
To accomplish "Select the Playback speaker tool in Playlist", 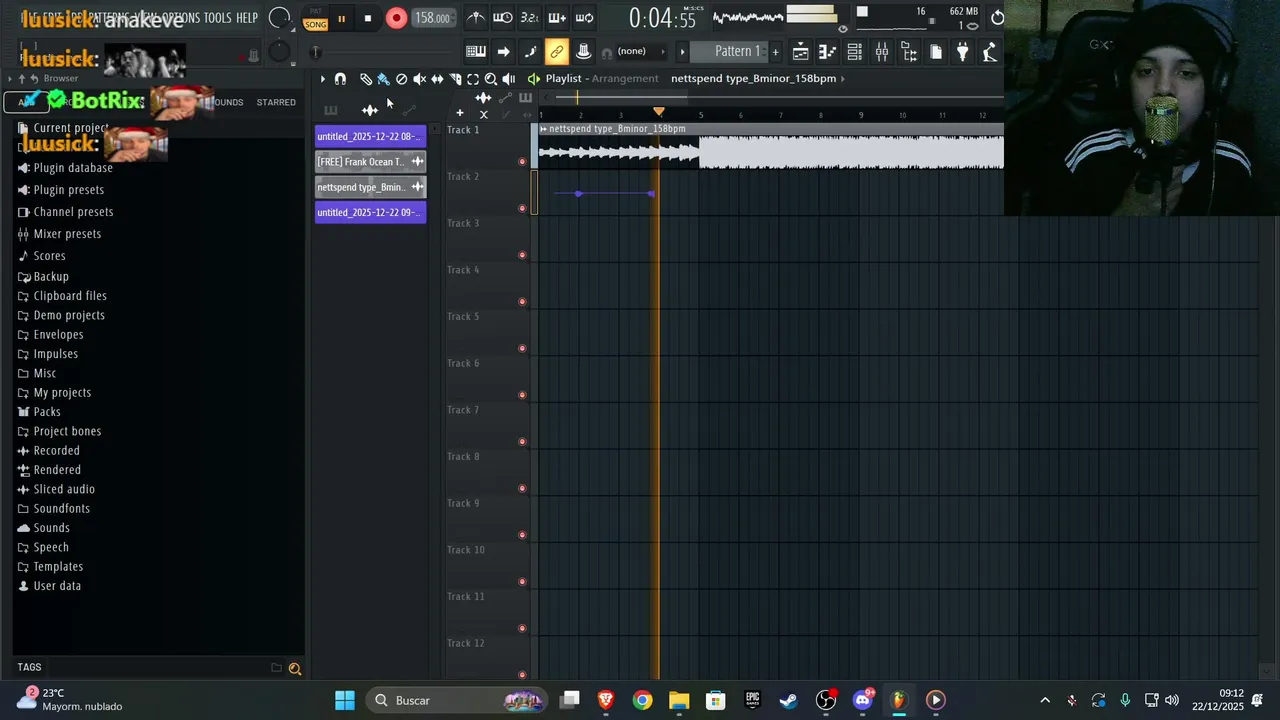I will point(509,79).
